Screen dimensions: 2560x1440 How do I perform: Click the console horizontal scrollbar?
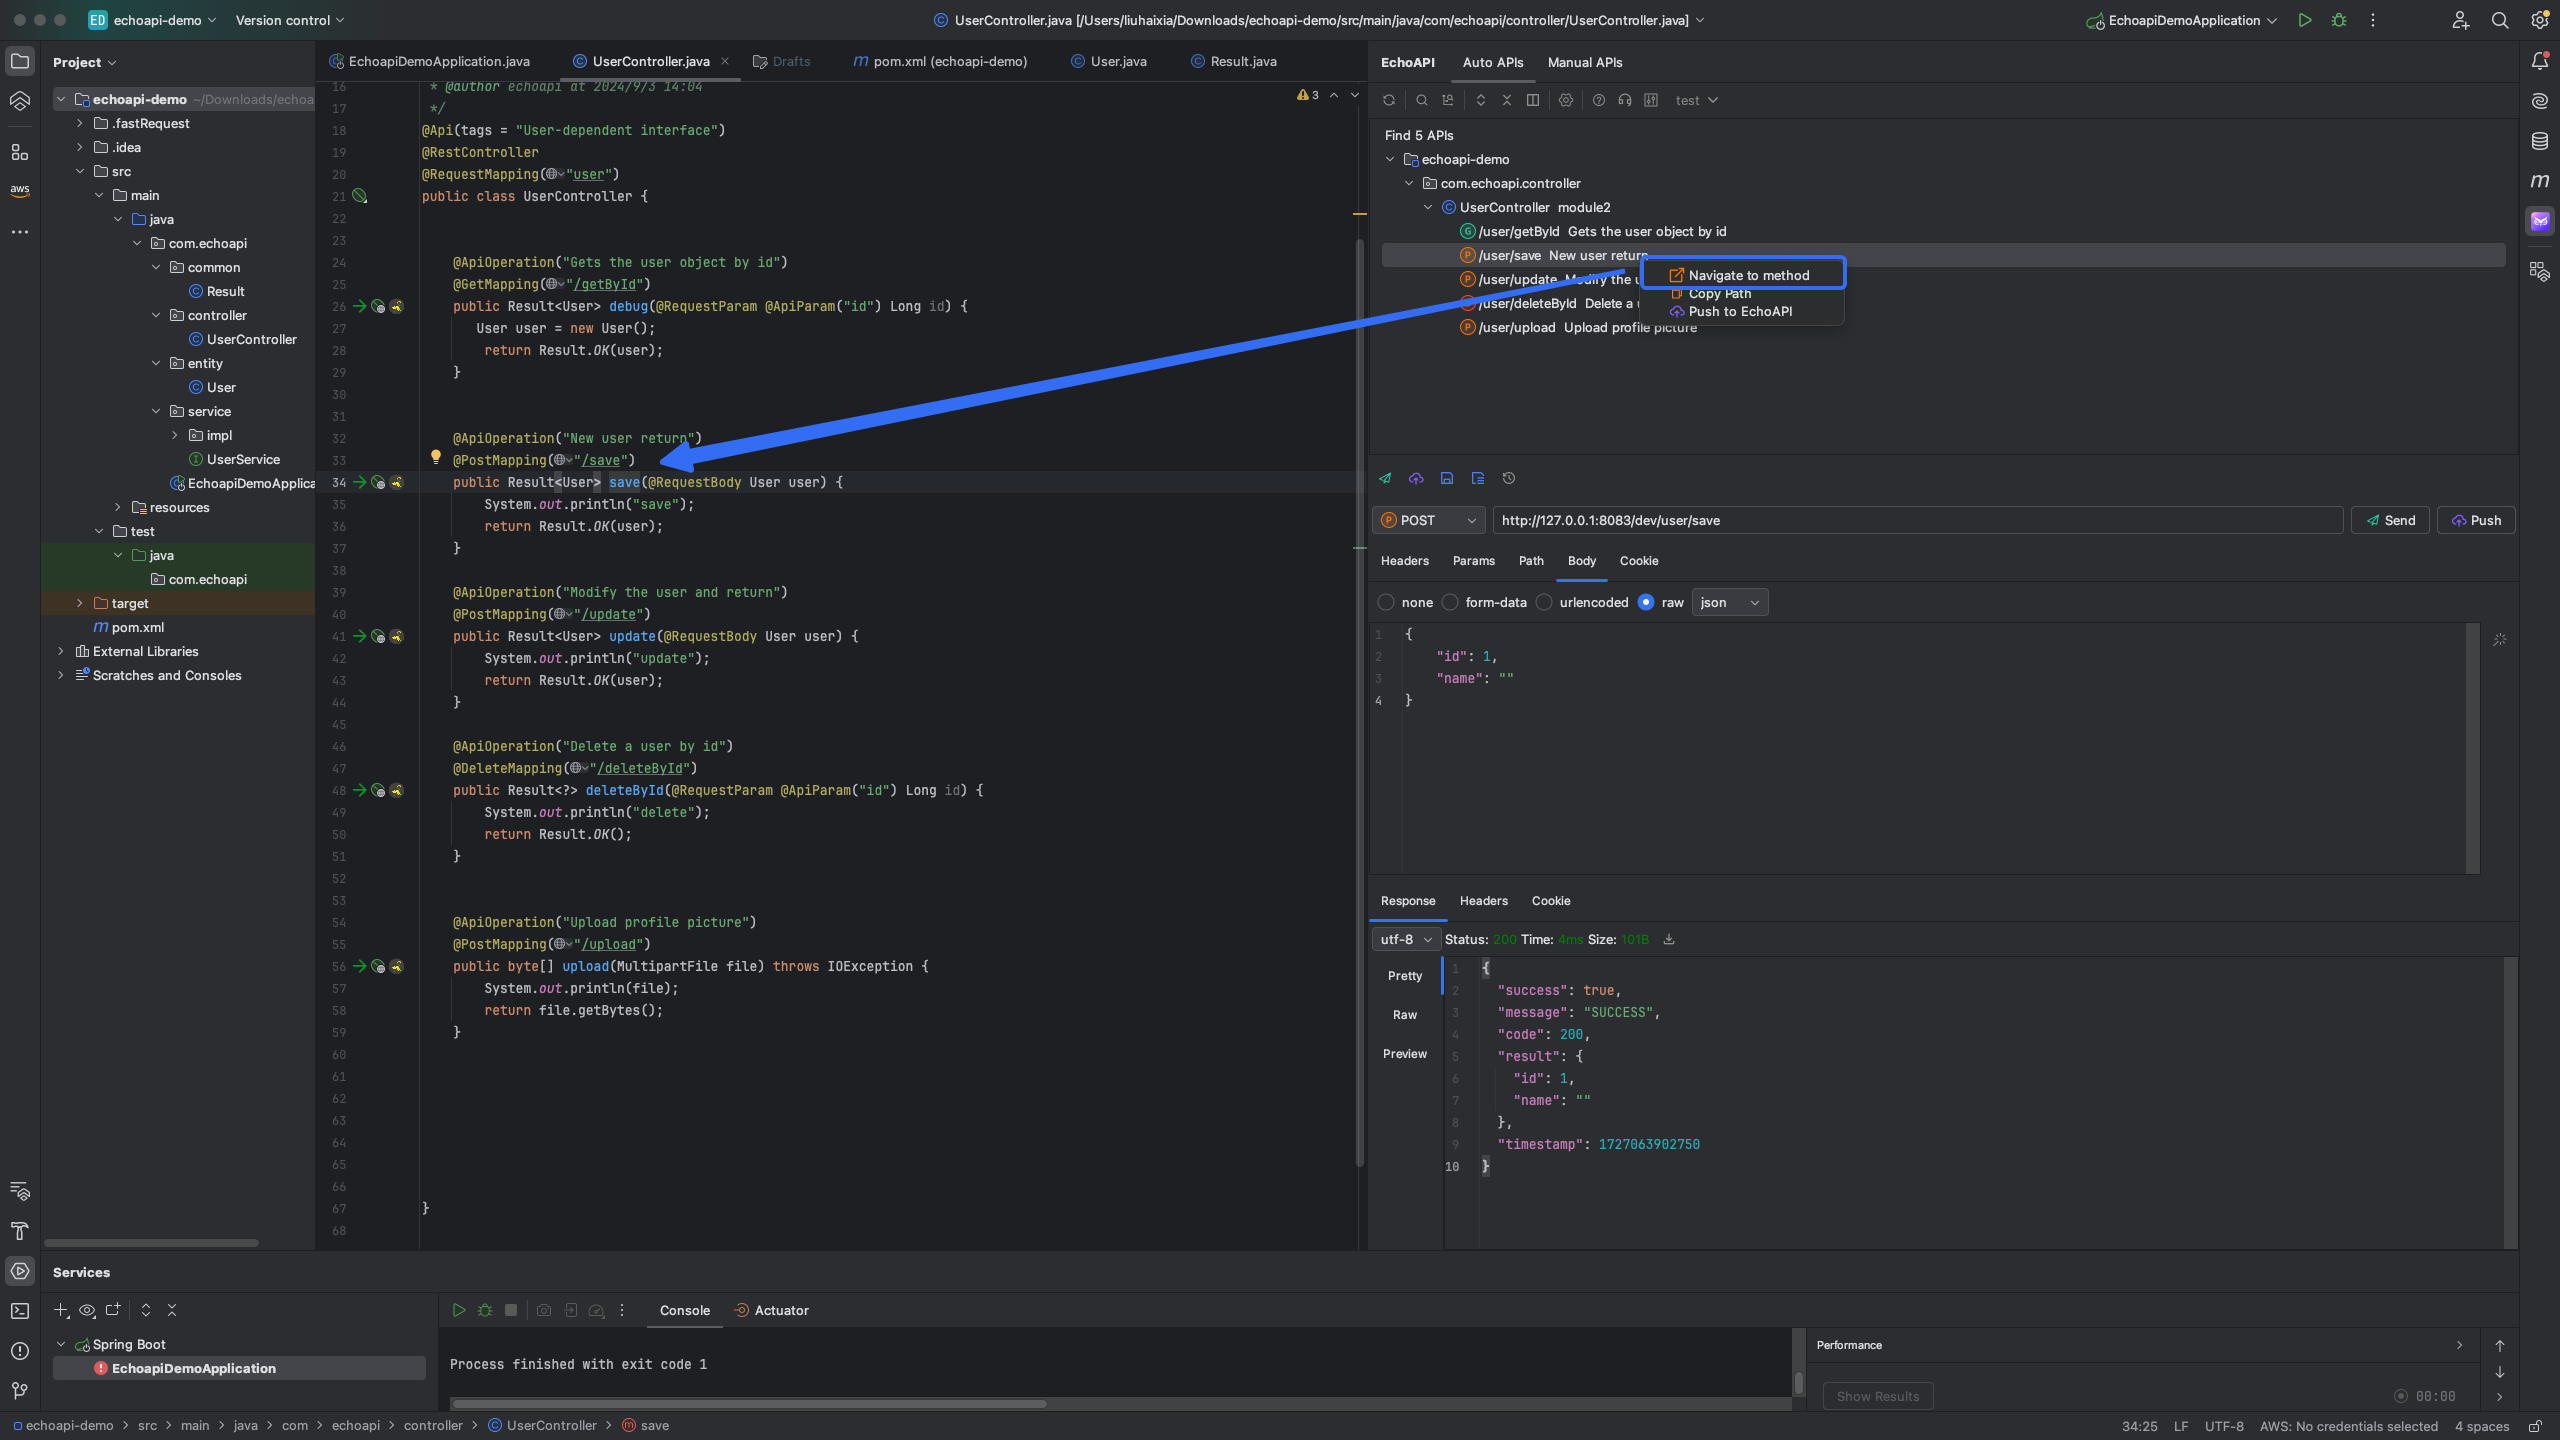748,1404
